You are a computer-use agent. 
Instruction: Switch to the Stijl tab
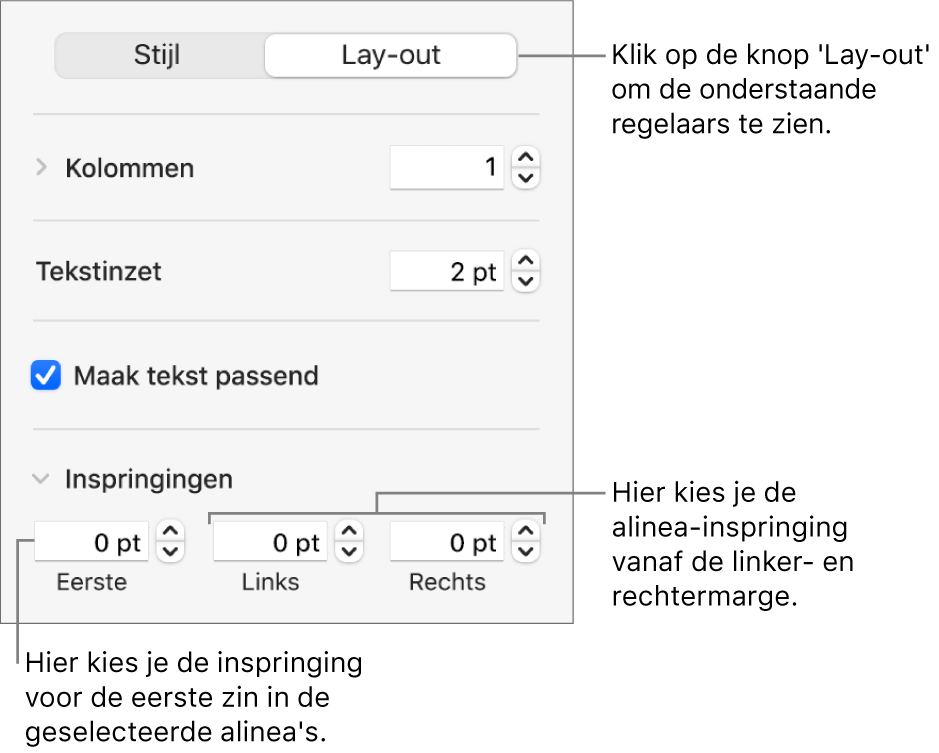[x=158, y=55]
